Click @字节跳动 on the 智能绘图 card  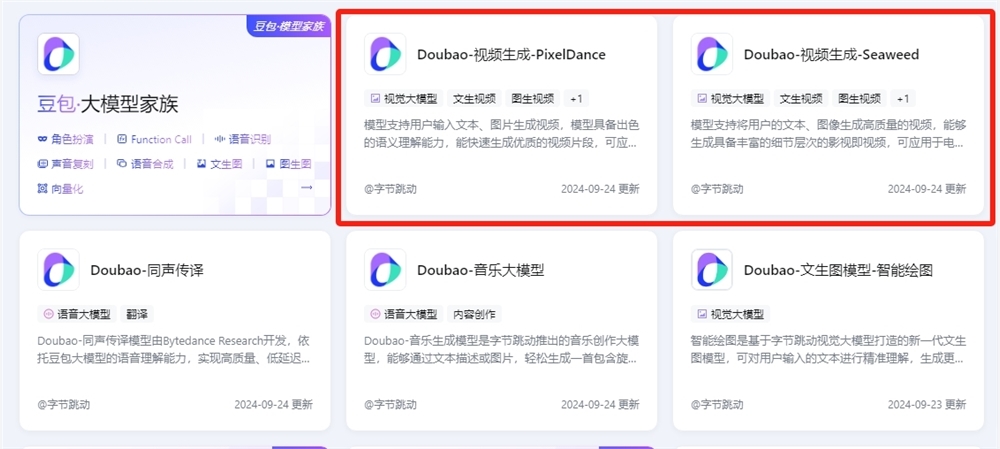(717, 404)
